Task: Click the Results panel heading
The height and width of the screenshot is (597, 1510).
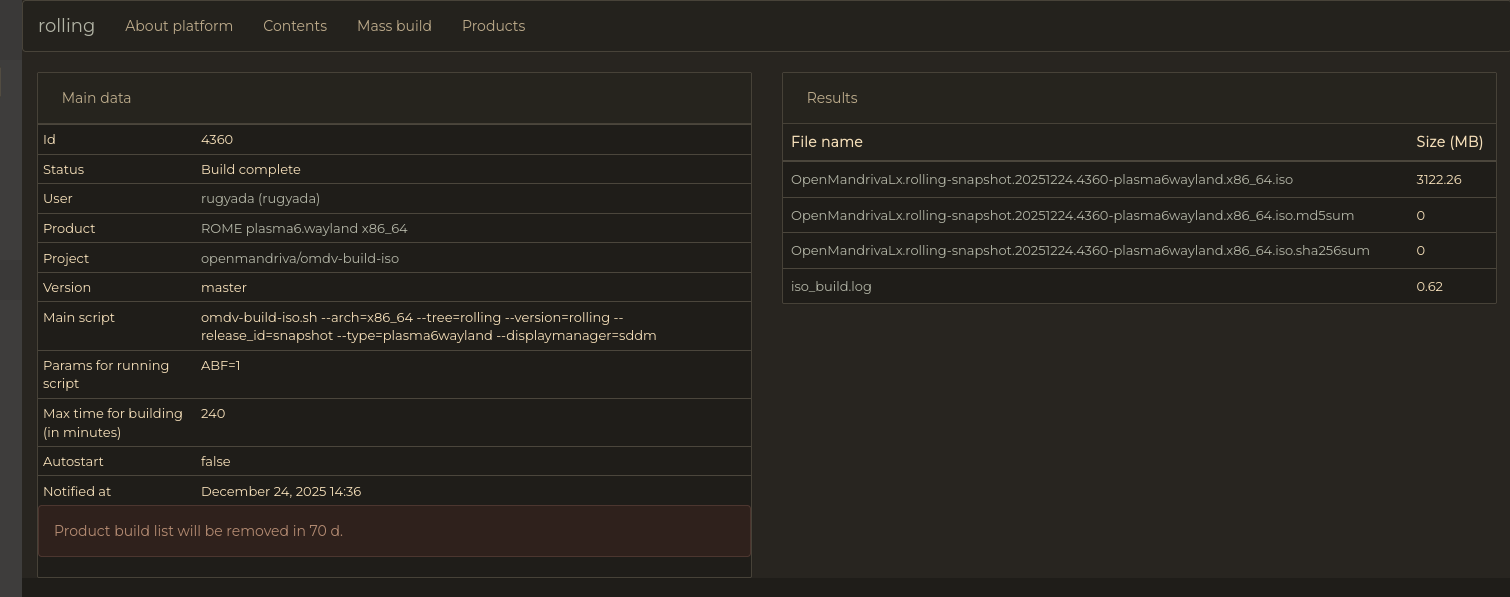Action: (x=831, y=98)
